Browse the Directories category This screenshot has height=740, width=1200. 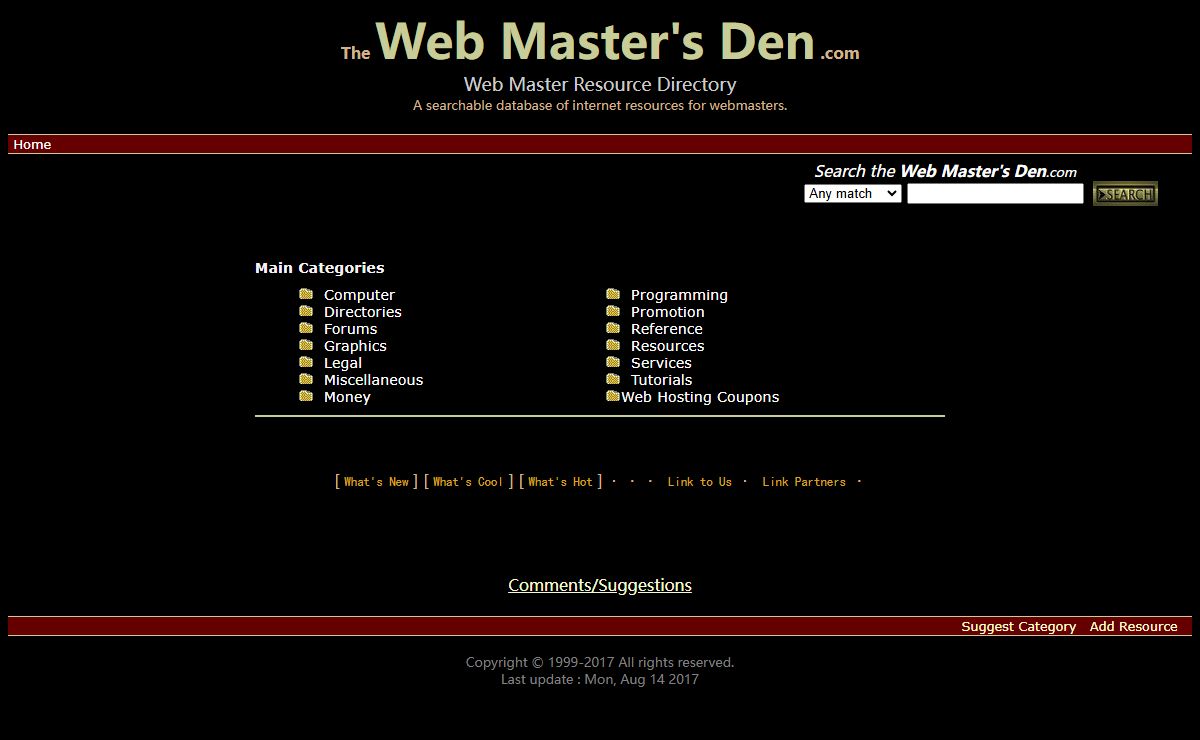[x=362, y=312]
